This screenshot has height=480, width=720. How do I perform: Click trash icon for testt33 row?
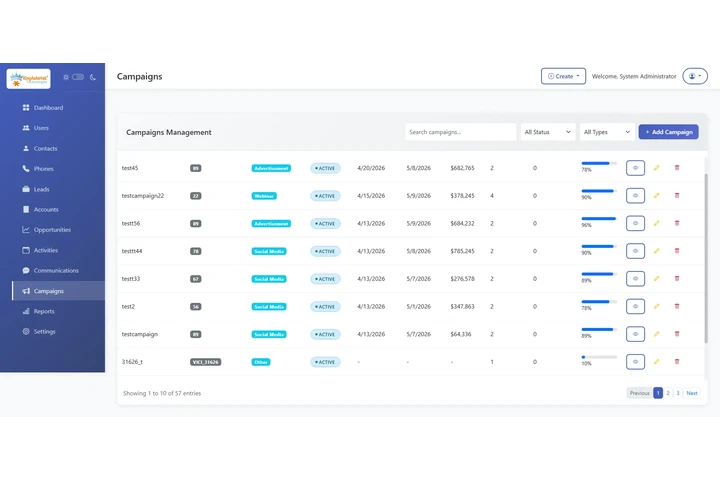coord(677,279)
